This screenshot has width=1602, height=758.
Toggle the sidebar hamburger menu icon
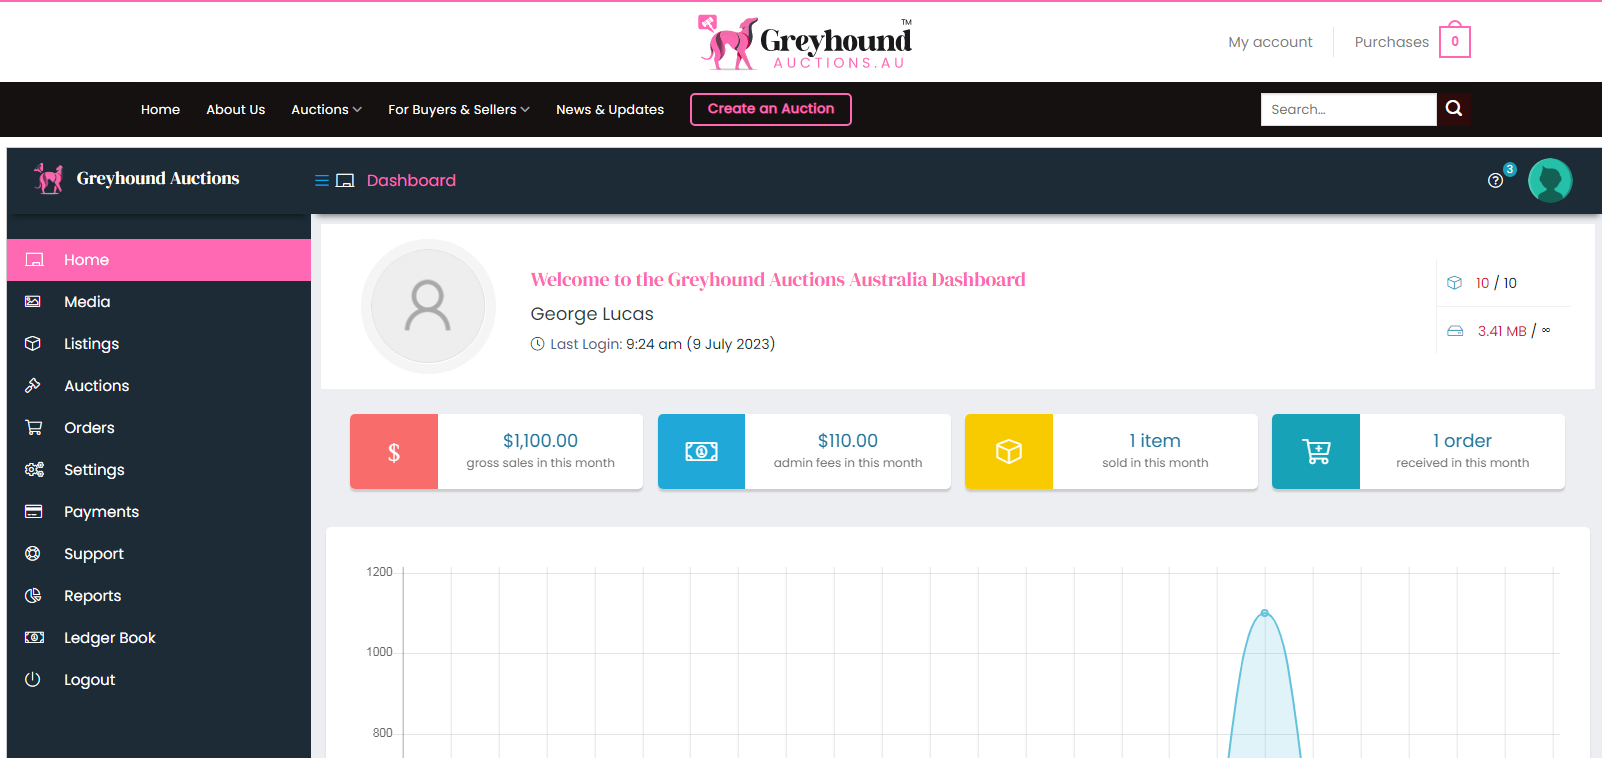(x=322, y=181)
